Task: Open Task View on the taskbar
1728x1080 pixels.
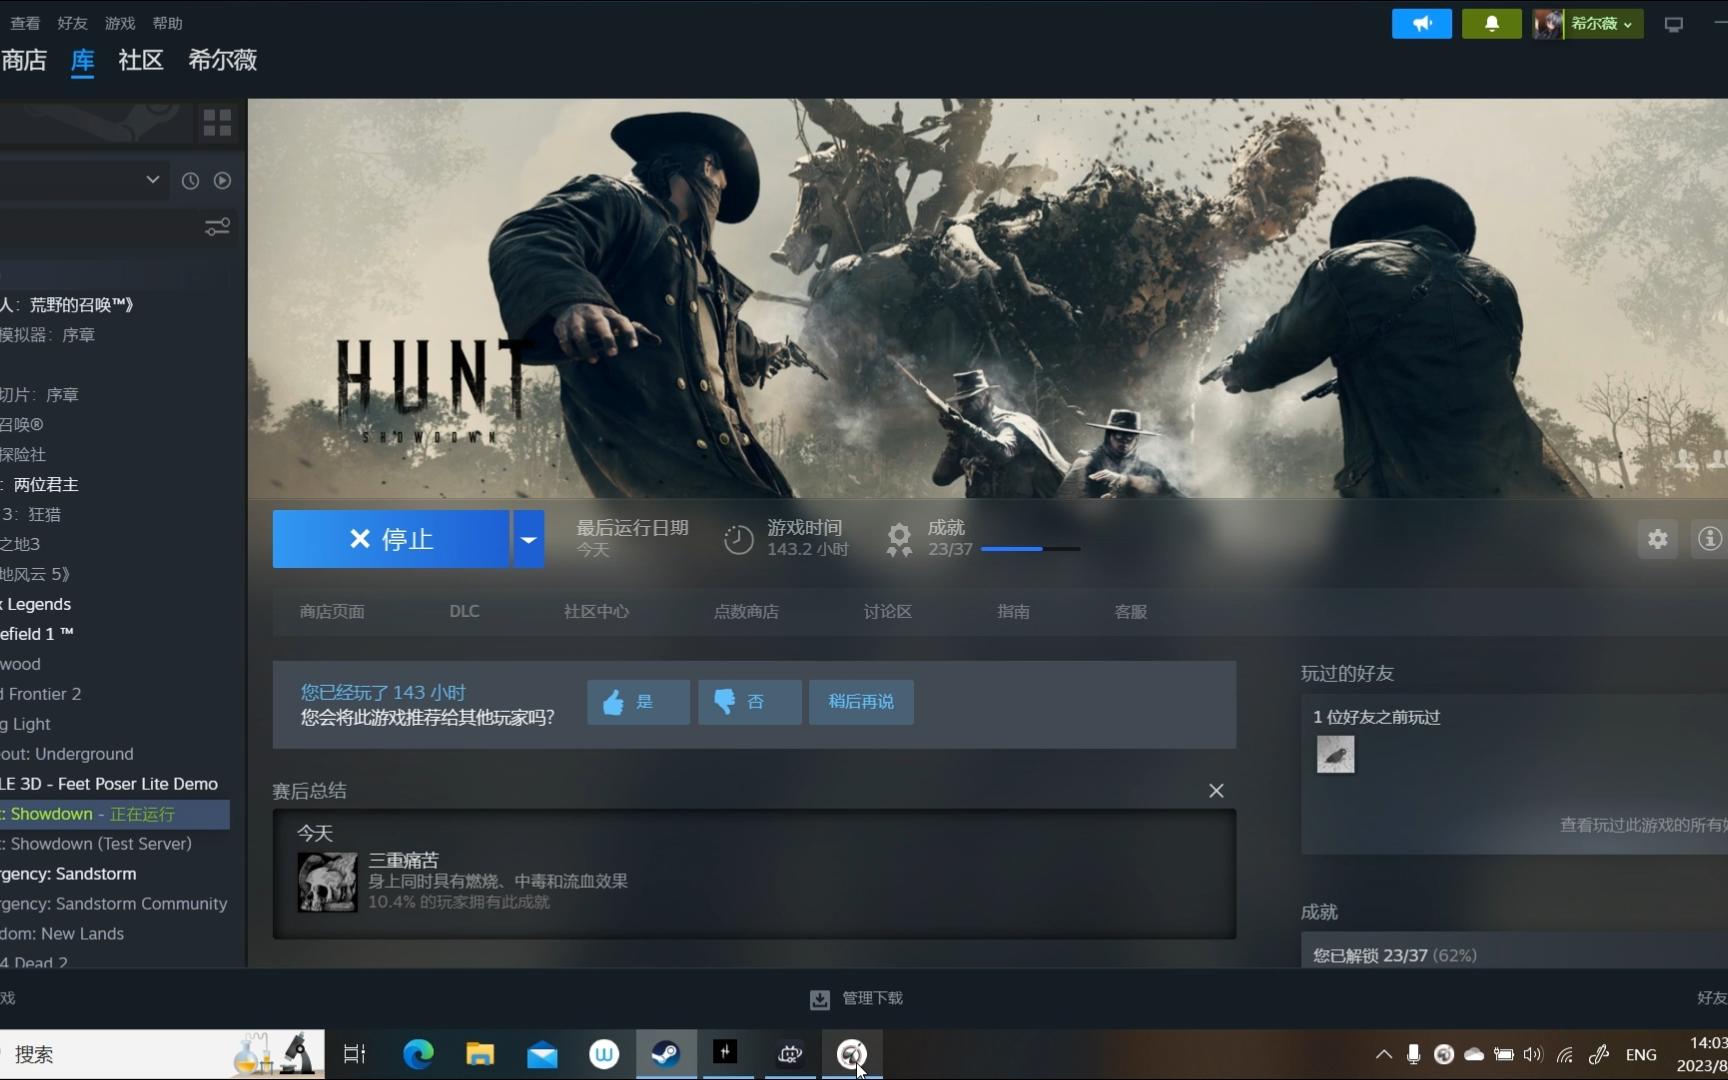Action: click(355, 1054)
